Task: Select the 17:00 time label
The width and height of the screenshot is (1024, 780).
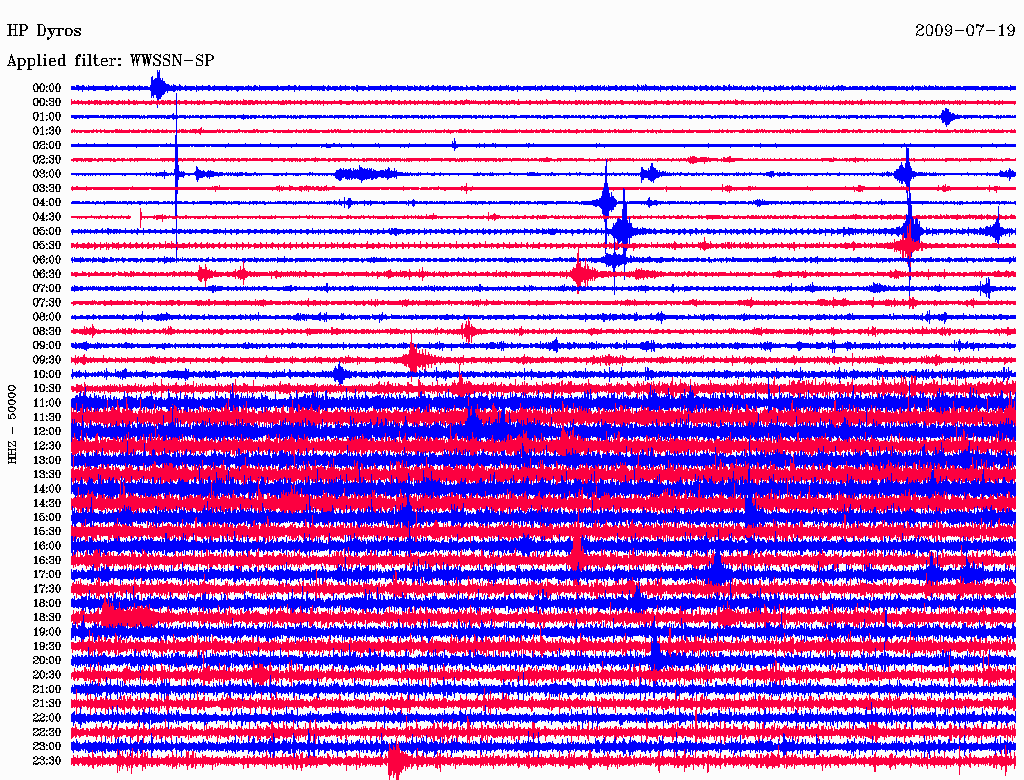Action: tap(46, 574)
